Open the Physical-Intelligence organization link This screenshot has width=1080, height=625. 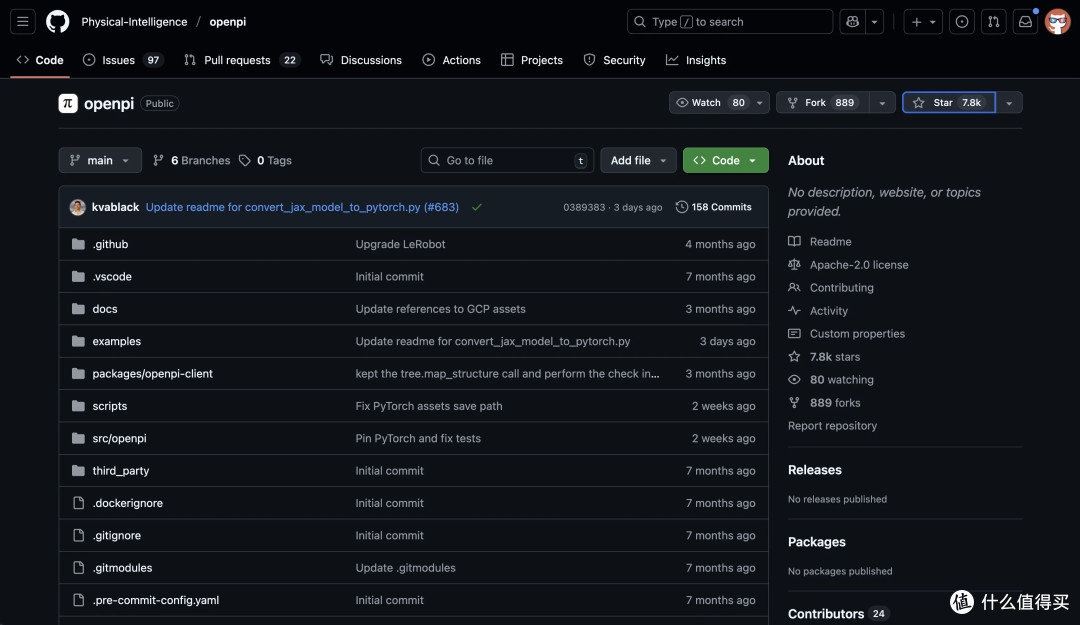click(x=134, y=22)
